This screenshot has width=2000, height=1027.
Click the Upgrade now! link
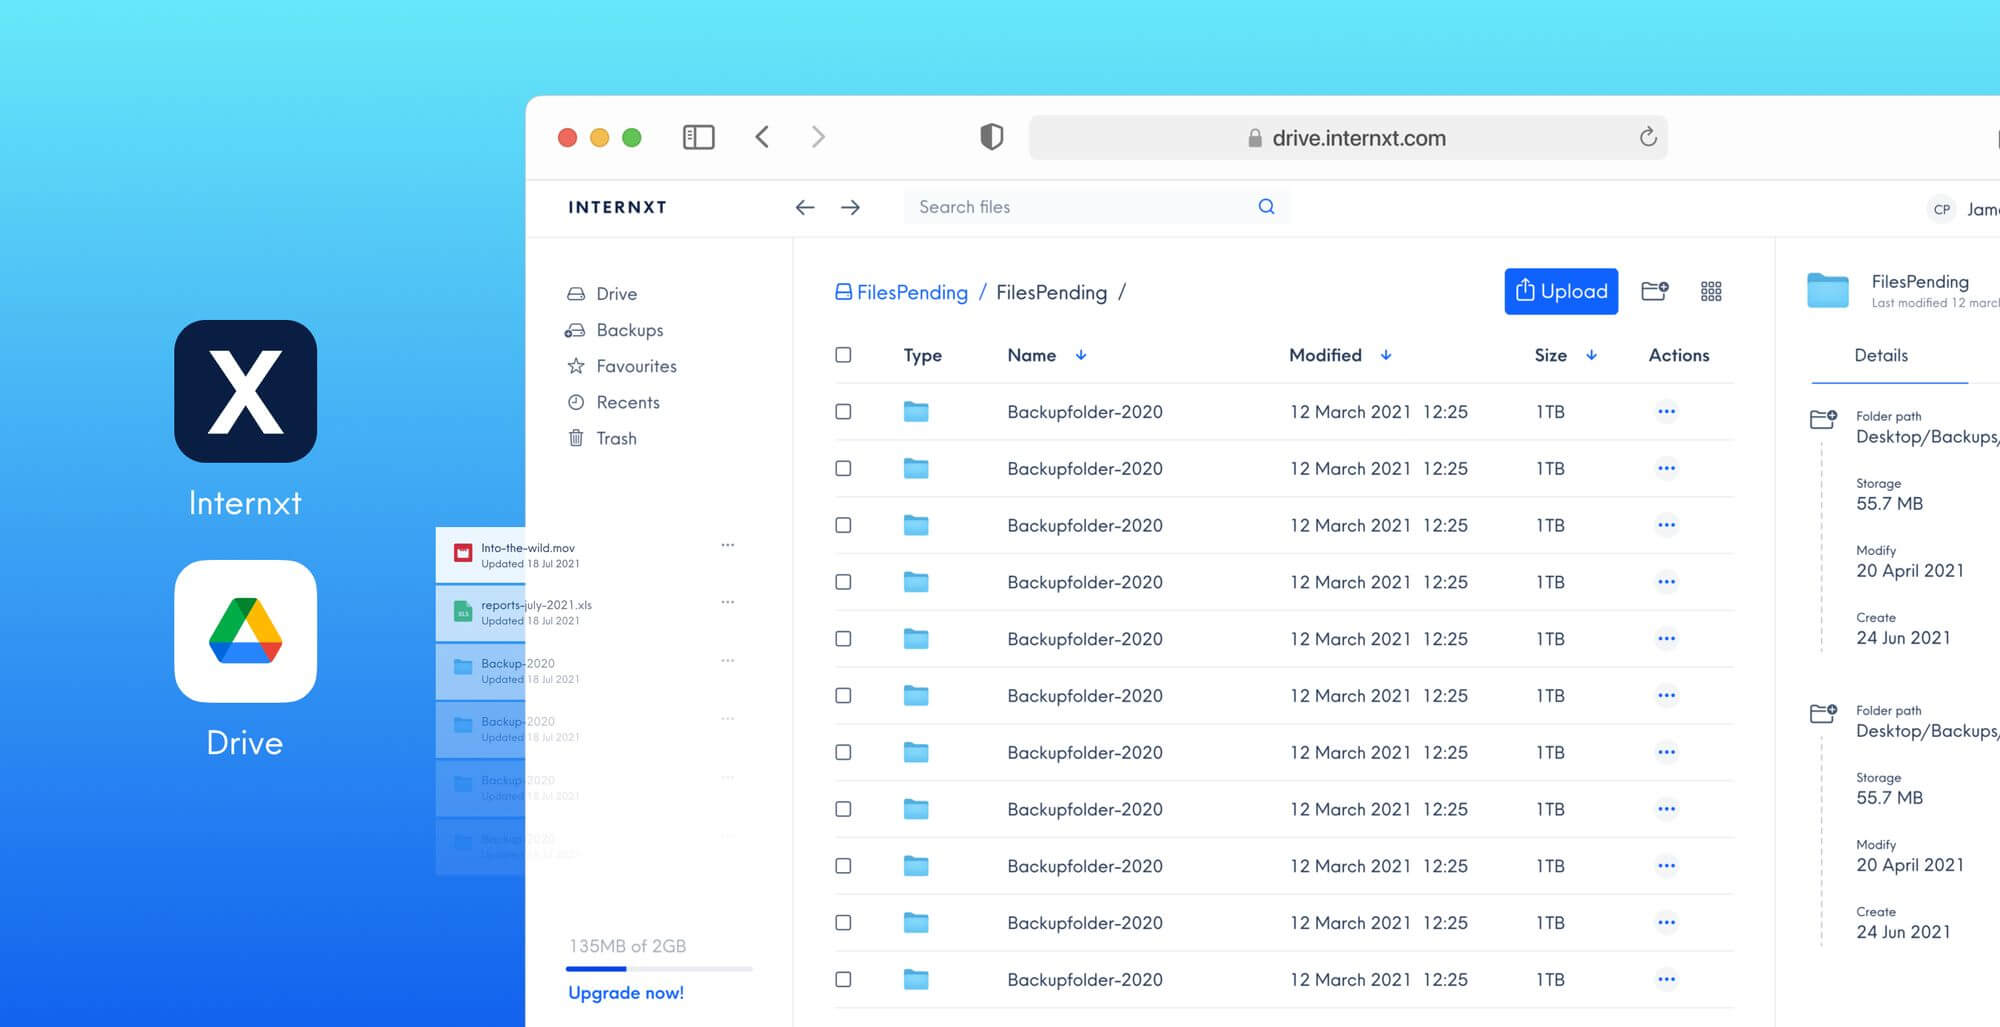[x=626, y=992]
